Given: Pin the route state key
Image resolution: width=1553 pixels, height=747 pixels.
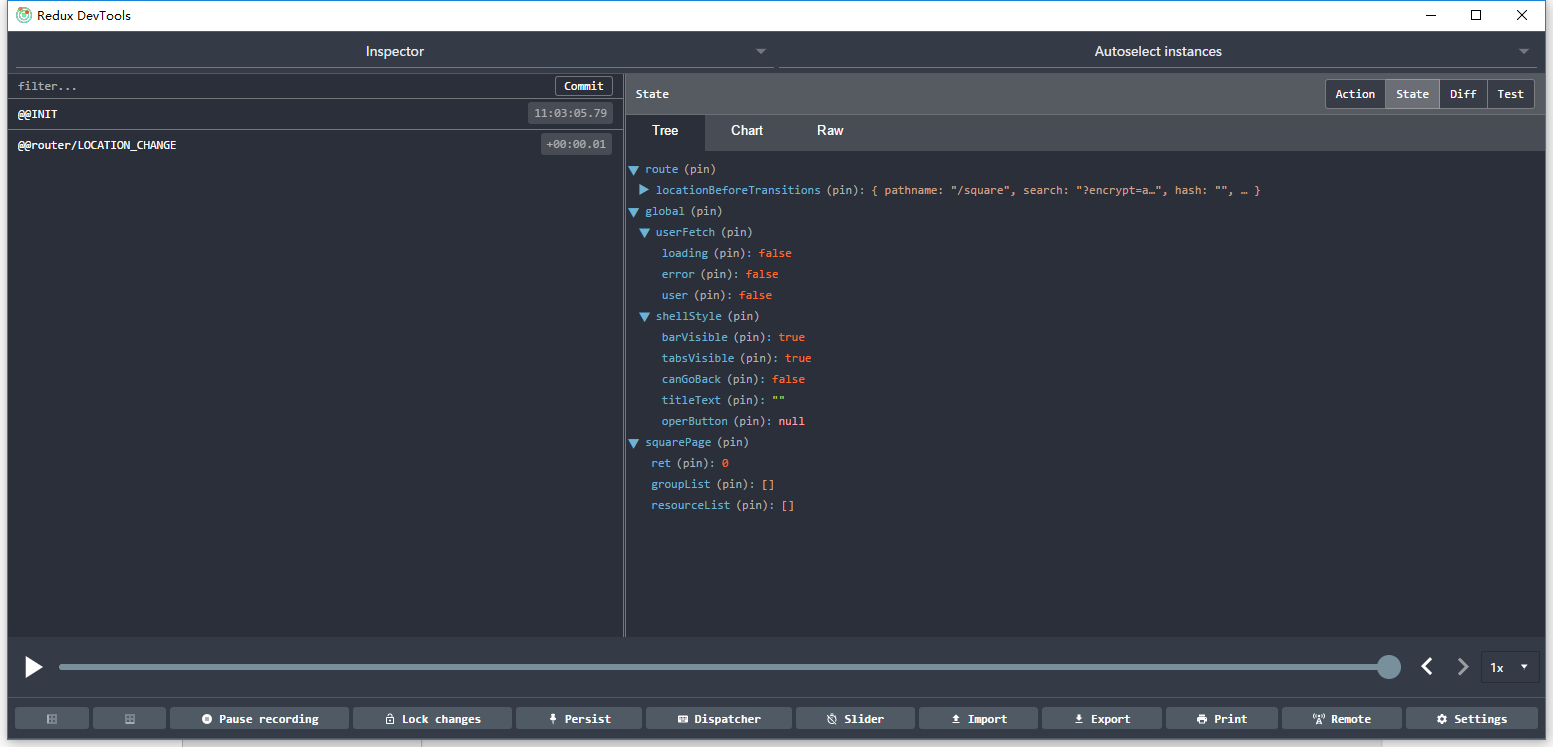Looking at the screenshot, I should 700,170.
